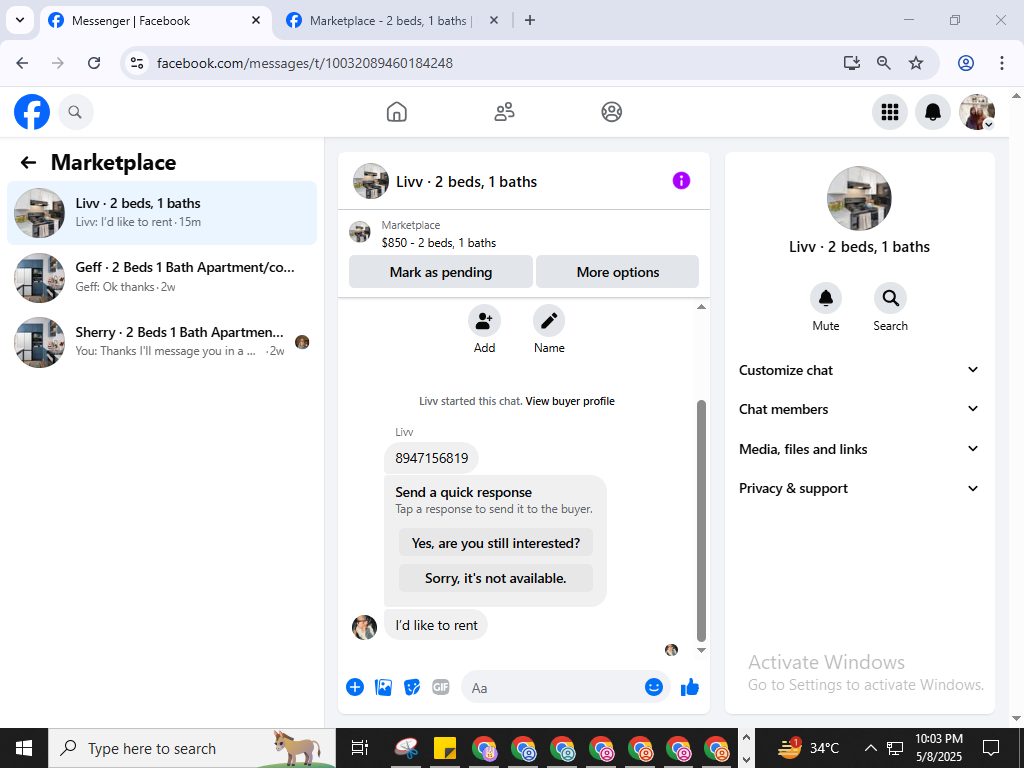Open more actions plus icon in composer
Screen dimensions: 1024x768
point(355,687)
